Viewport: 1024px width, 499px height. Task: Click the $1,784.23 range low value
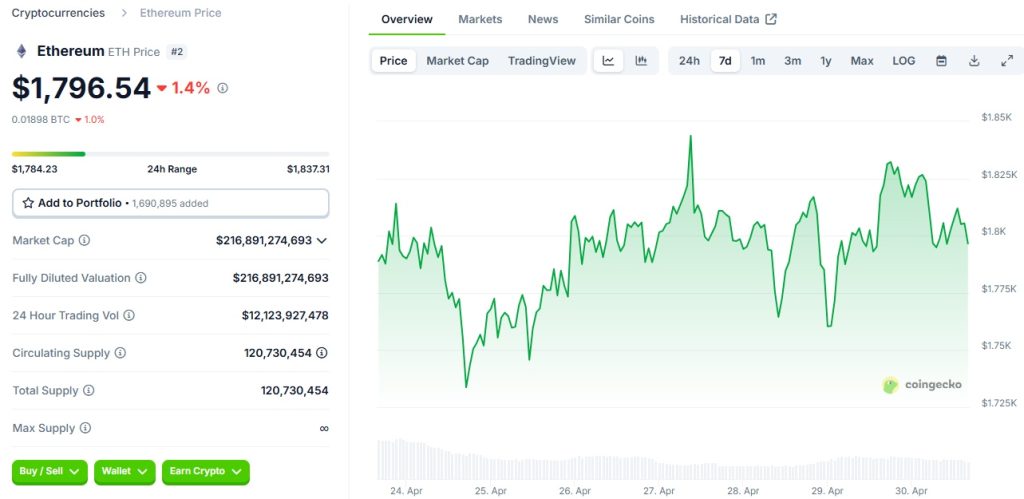pos(35,169)
